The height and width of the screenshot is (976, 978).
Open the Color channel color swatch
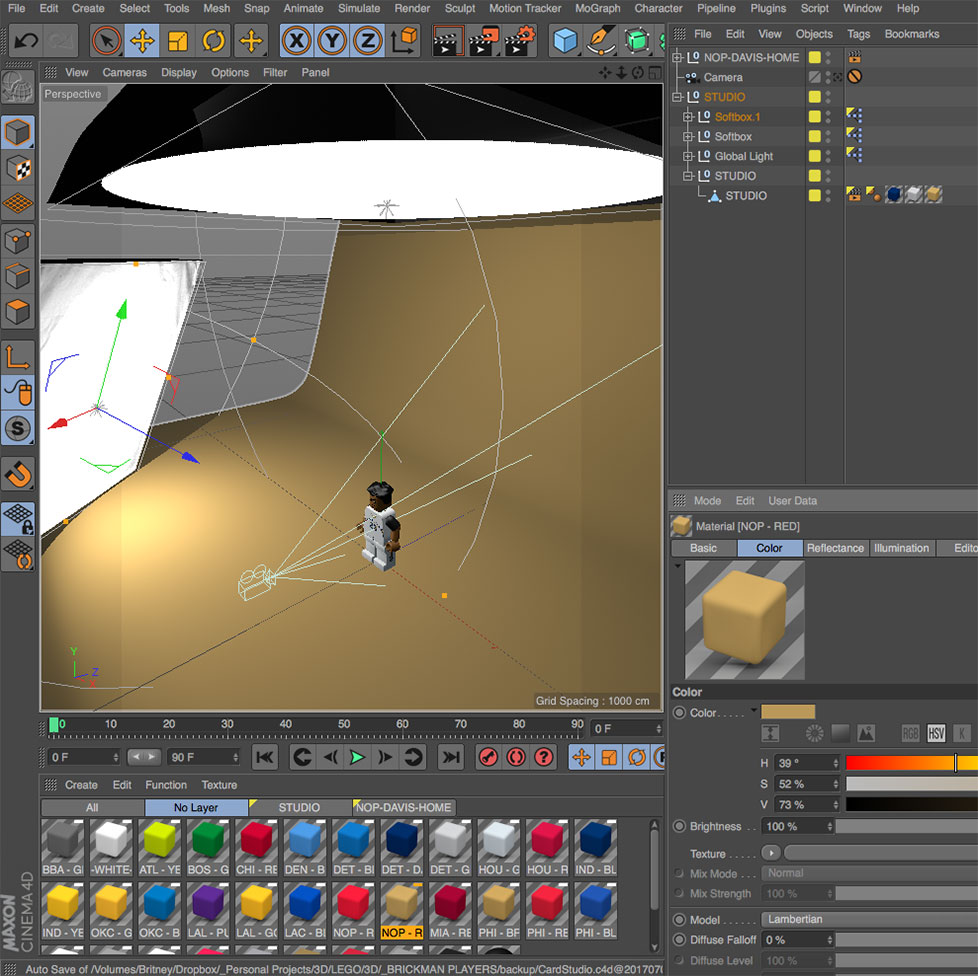click(790, 712)
